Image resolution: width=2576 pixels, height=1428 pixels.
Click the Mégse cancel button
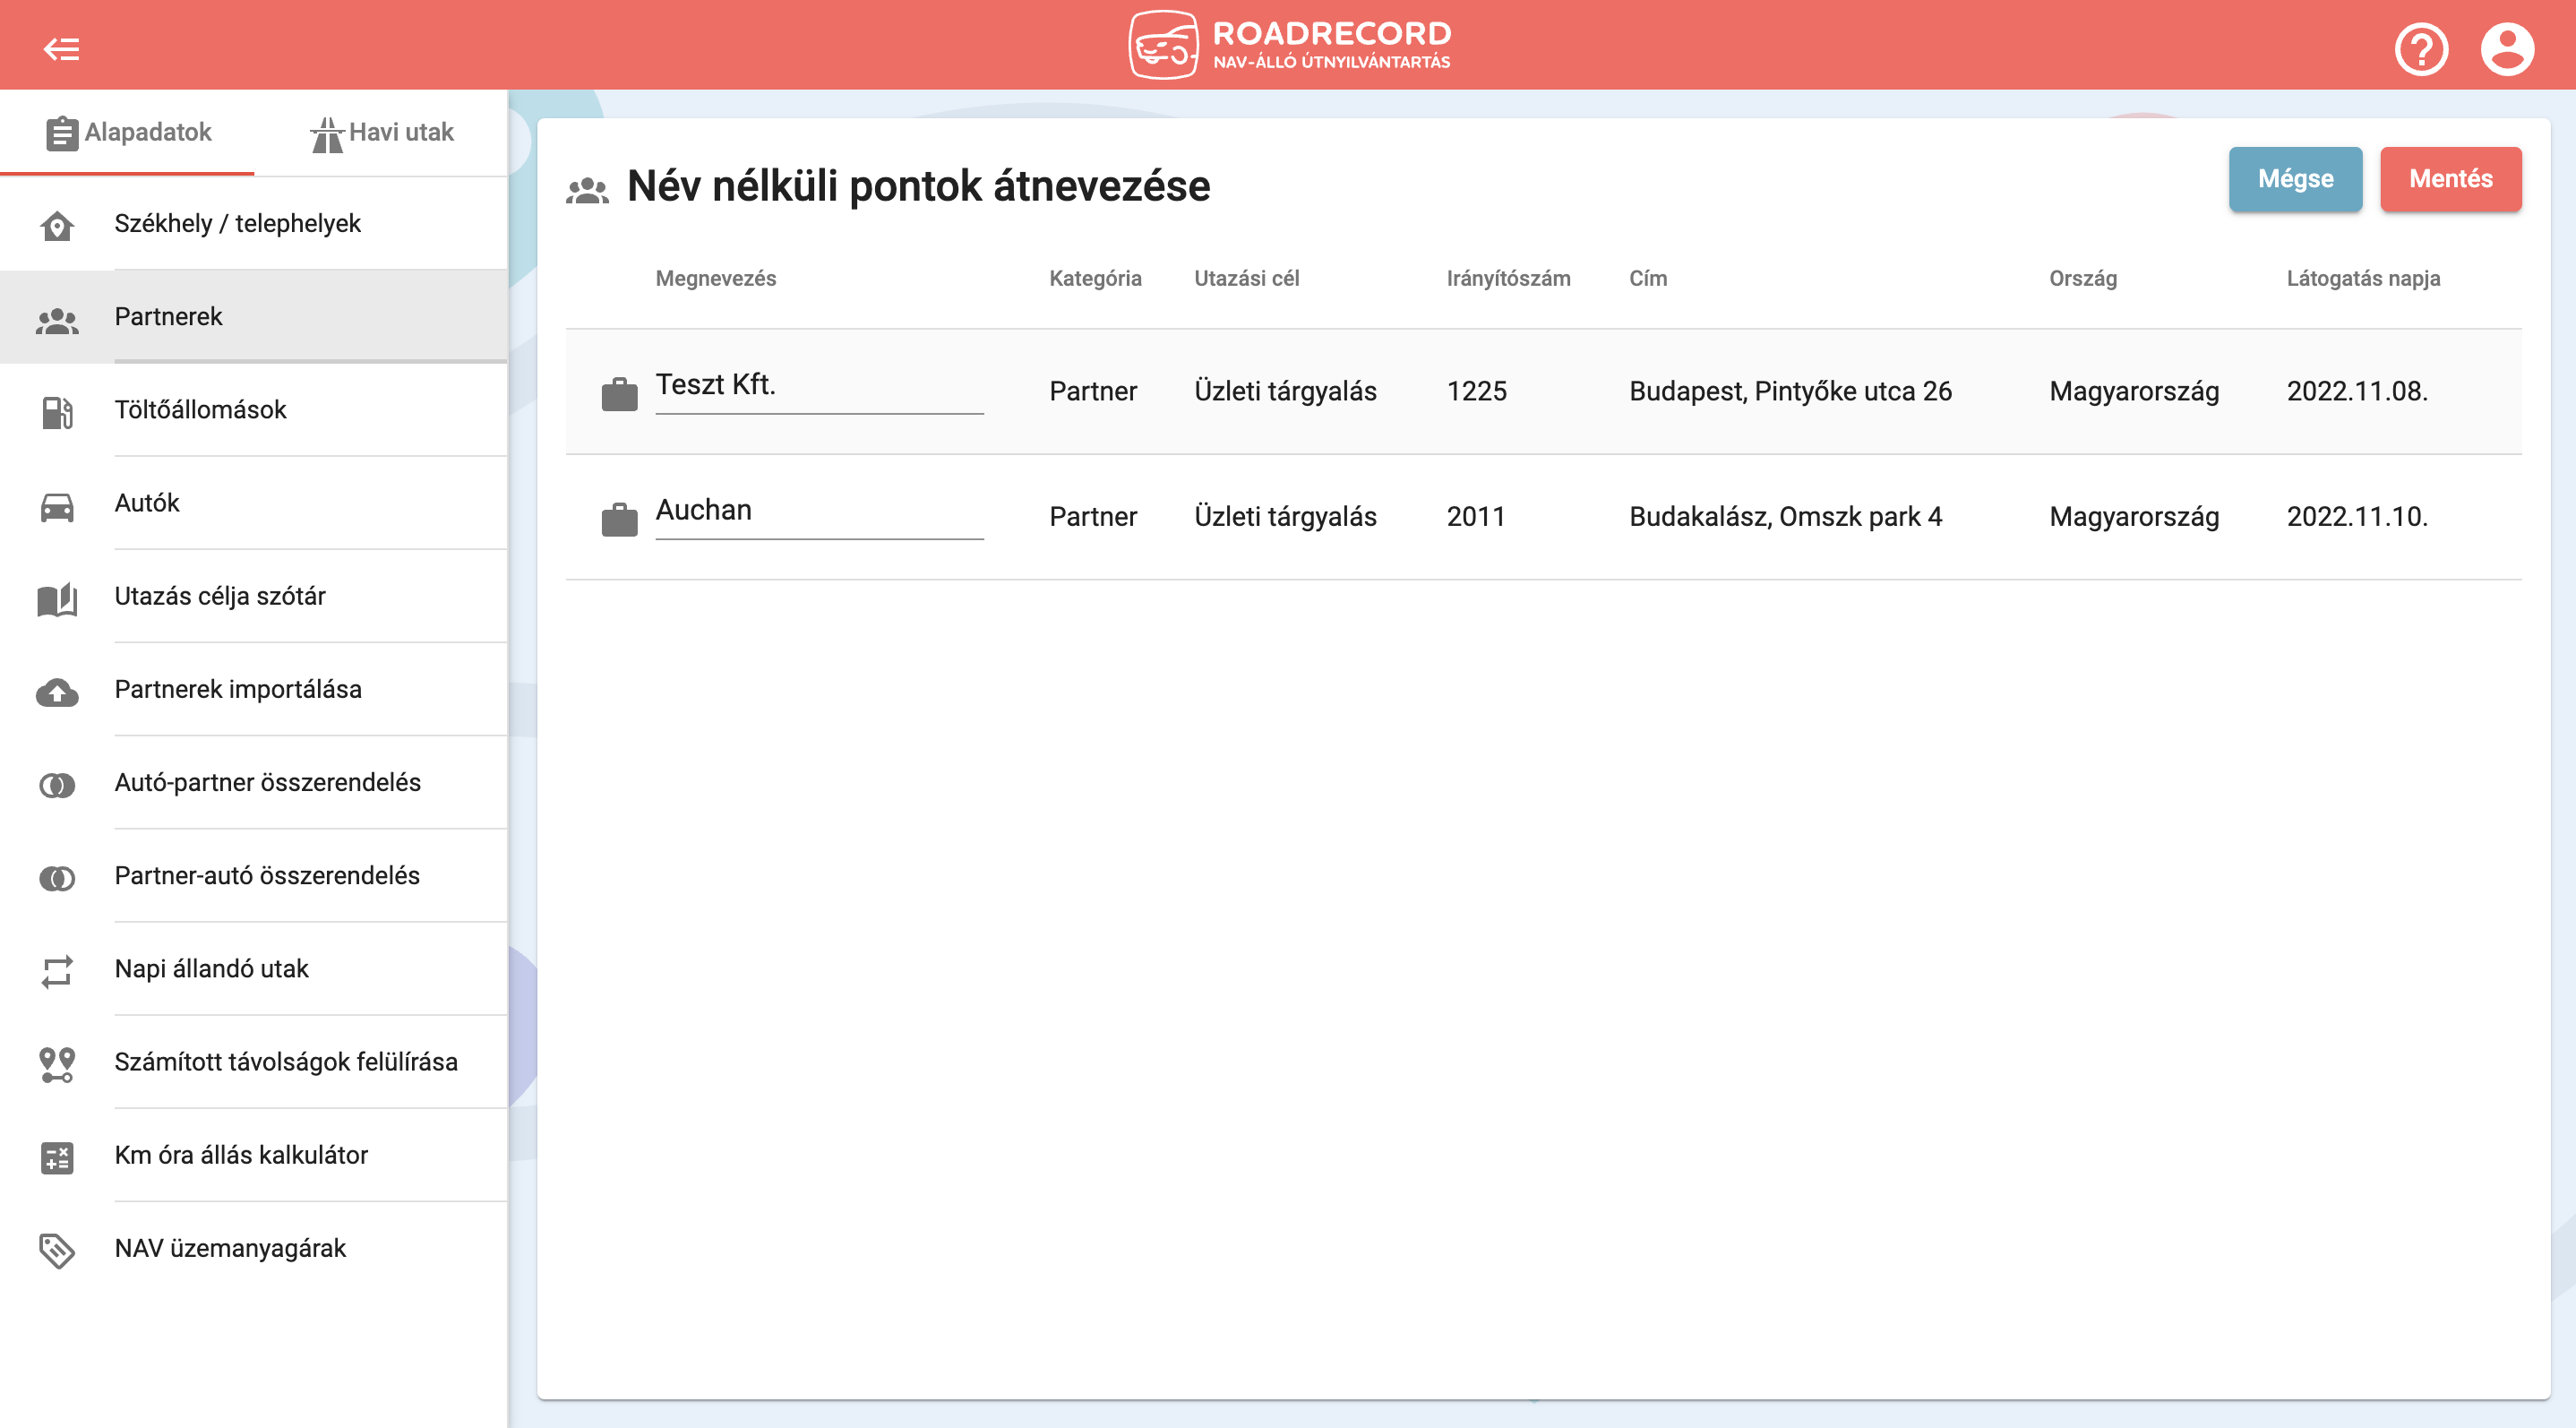(x=2295, y=178)
